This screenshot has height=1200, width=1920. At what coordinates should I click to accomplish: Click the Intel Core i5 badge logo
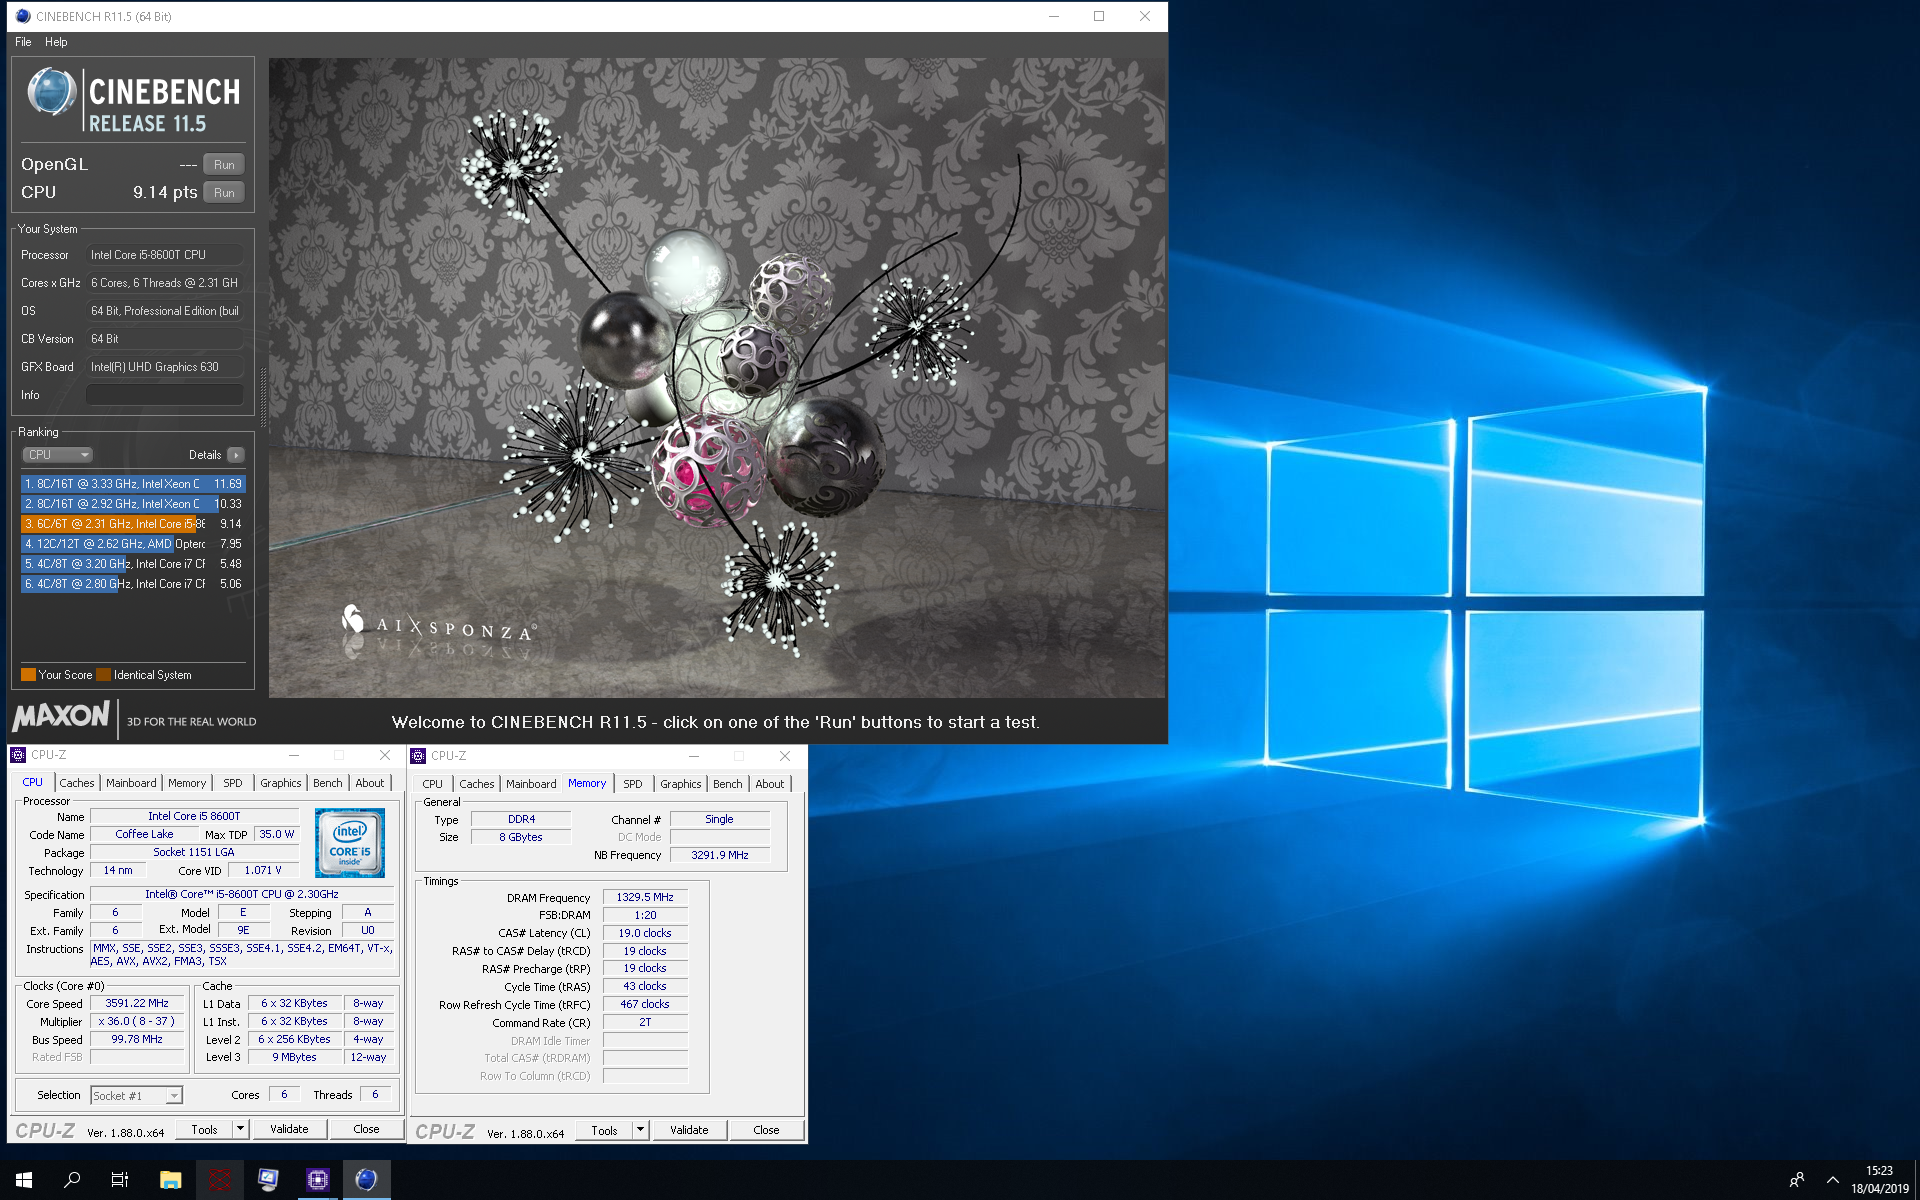[350, 843]
